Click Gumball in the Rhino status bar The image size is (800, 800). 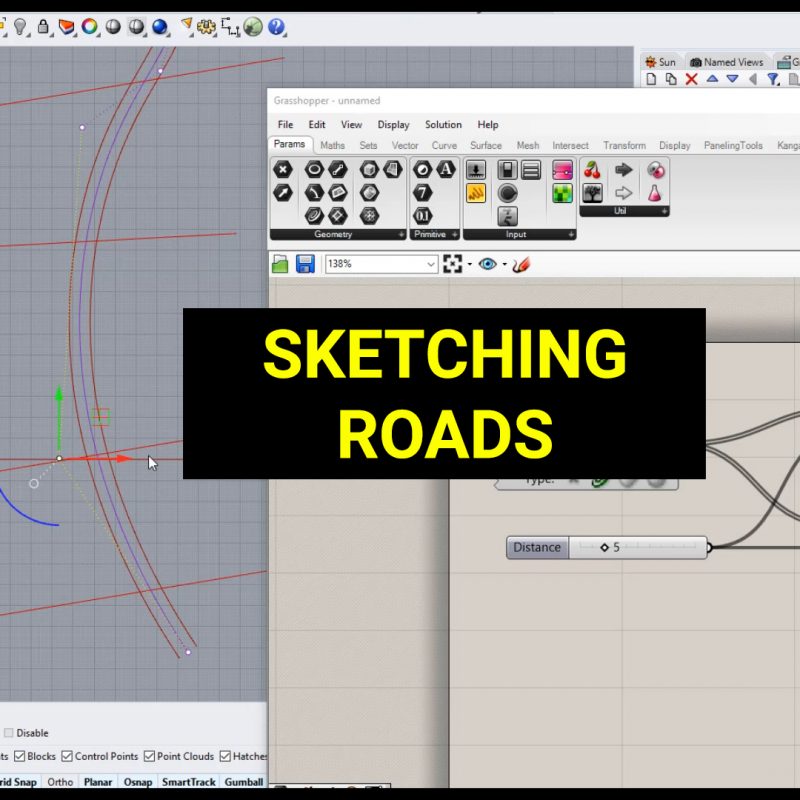(x=243, y=782)
